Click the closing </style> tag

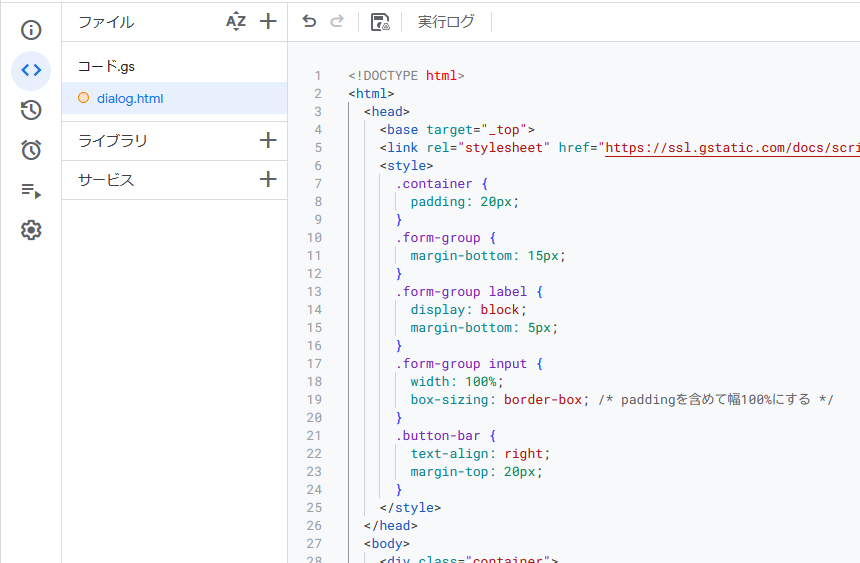(410, 508)
